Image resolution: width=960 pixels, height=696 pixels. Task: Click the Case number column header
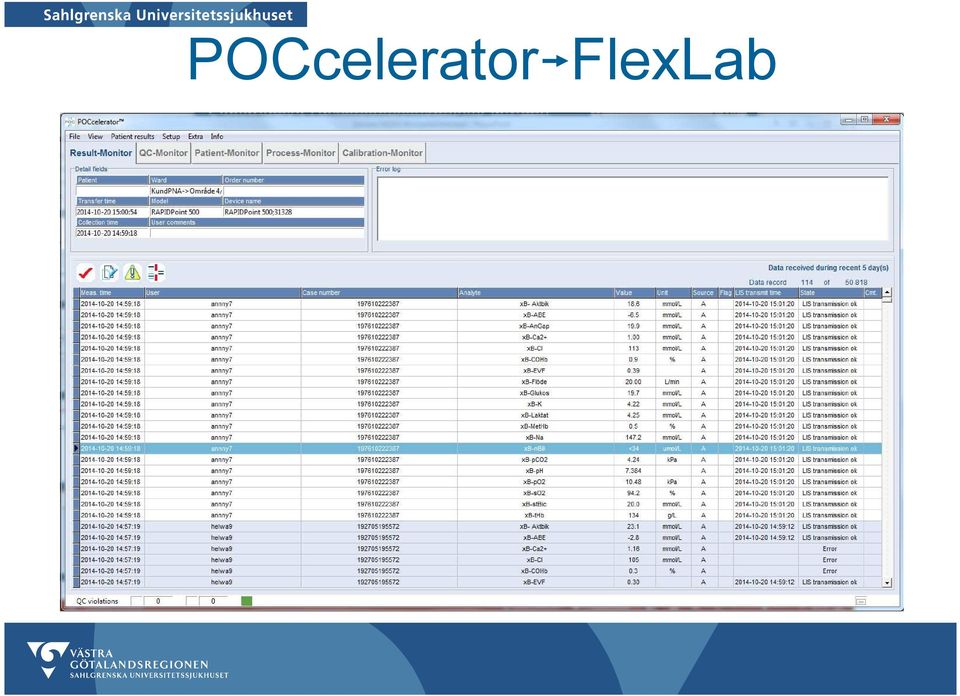(x=379, y=293)
